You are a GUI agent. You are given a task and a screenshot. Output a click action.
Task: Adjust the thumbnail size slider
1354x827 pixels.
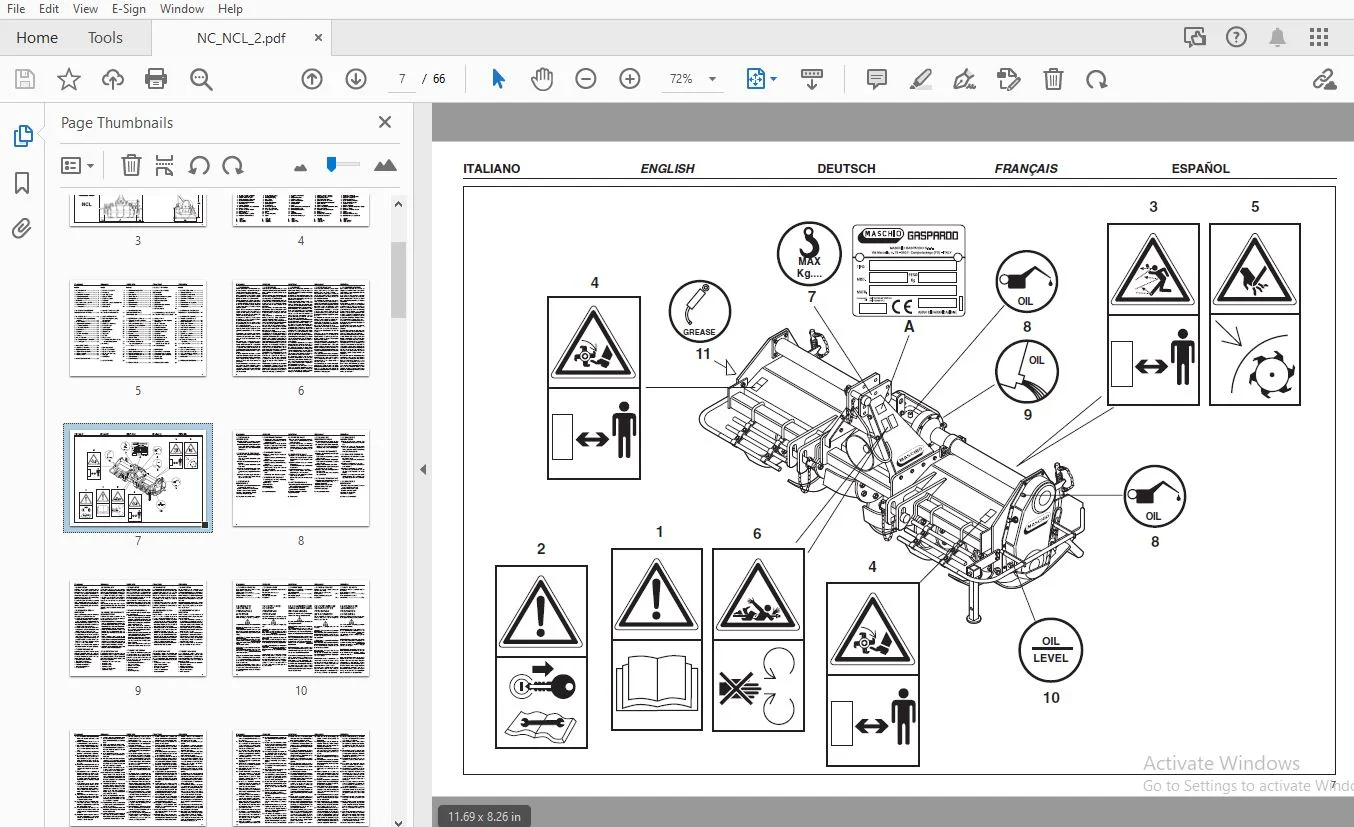coord(343,164)
